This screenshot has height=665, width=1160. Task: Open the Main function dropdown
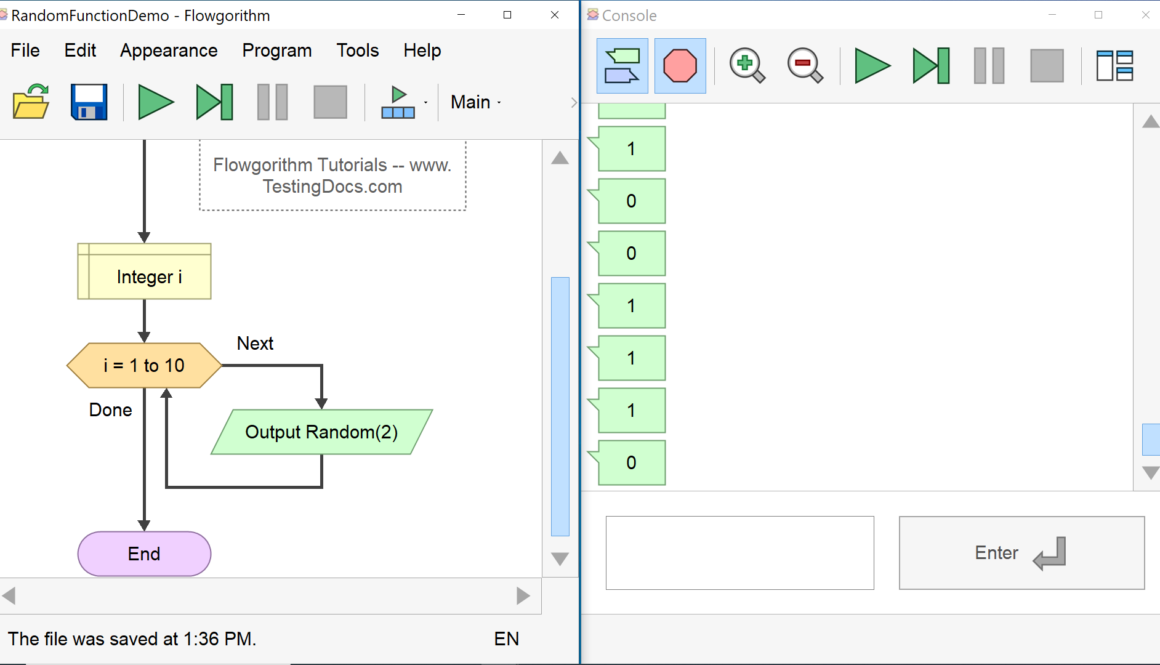coord(476,102)
